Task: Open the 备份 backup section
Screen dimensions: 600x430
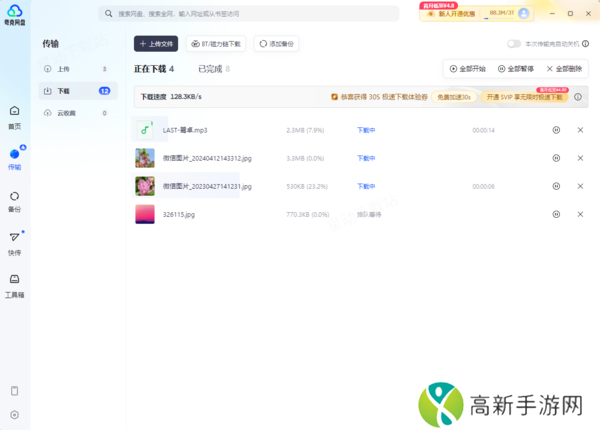Action: (15, 202)
